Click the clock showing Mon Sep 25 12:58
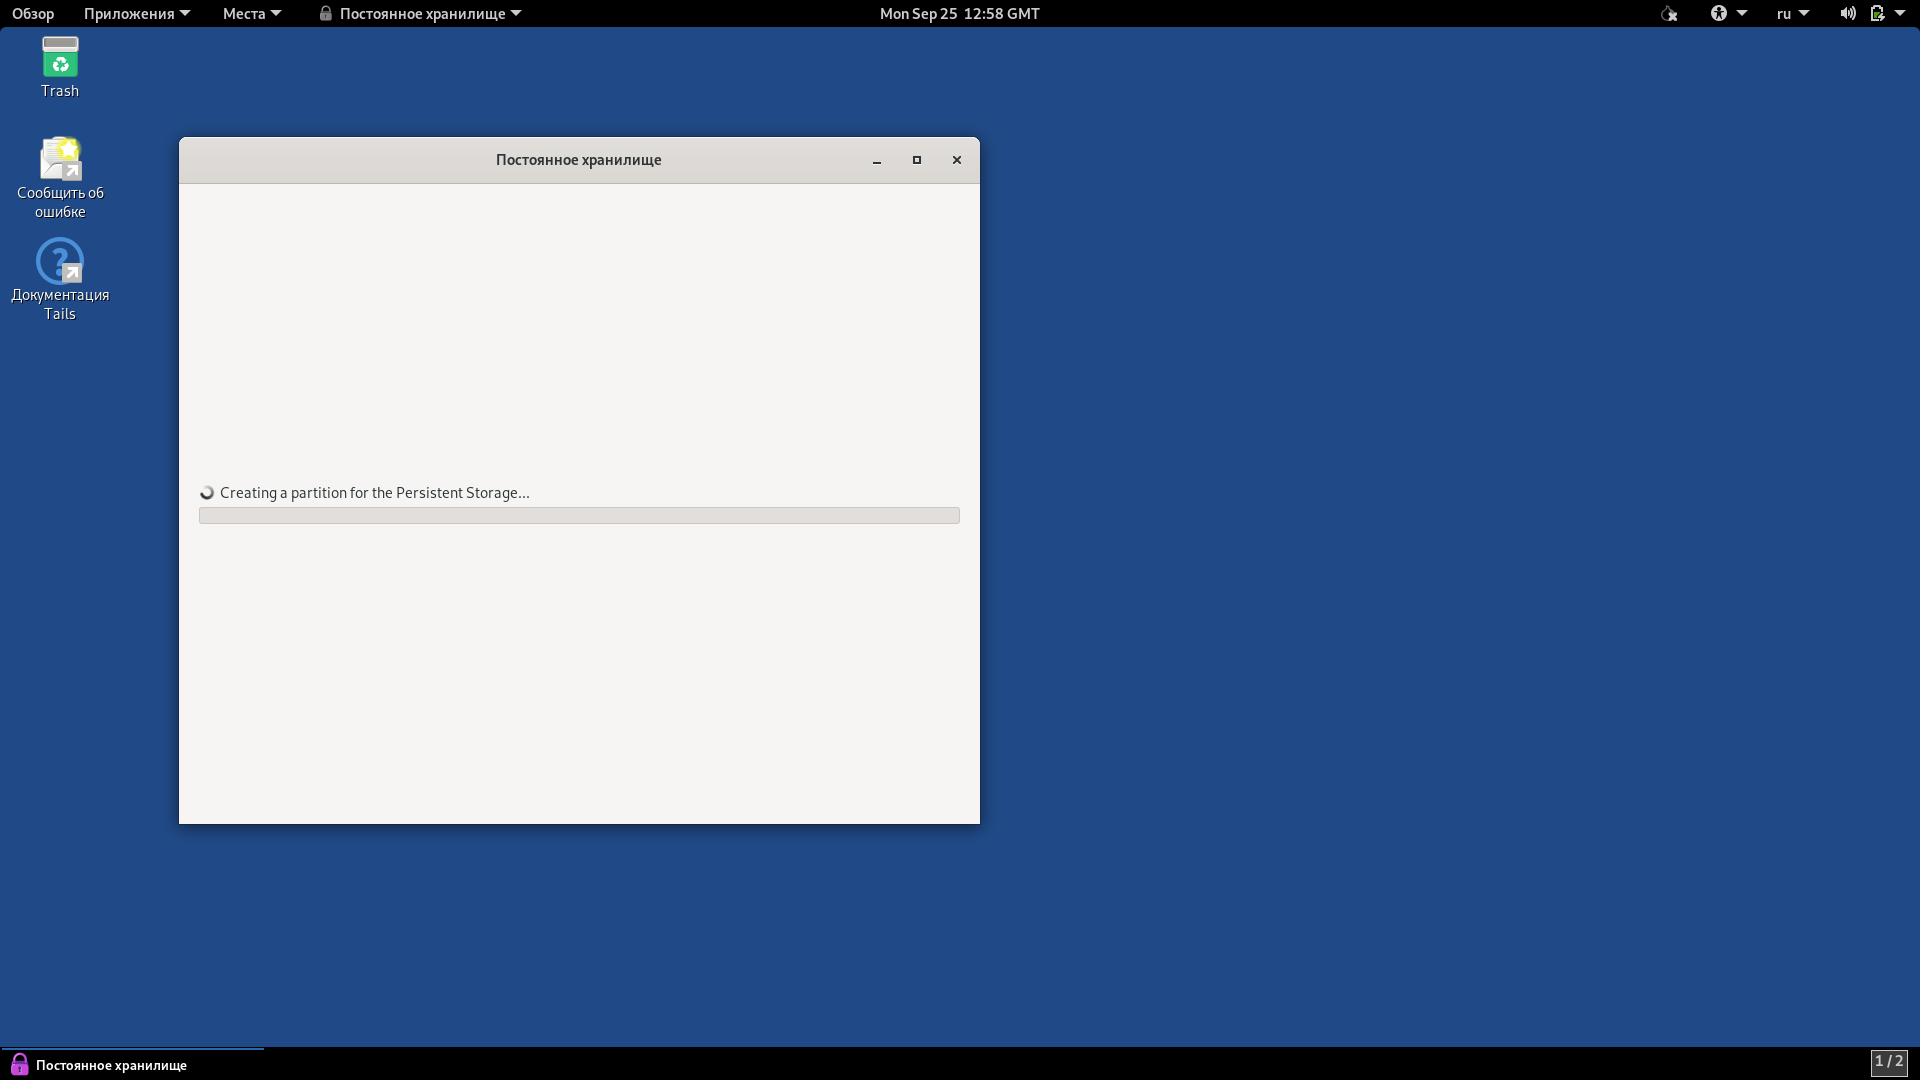The width and height of the screenshot is (1920, 1080). [x=959, y=14]
